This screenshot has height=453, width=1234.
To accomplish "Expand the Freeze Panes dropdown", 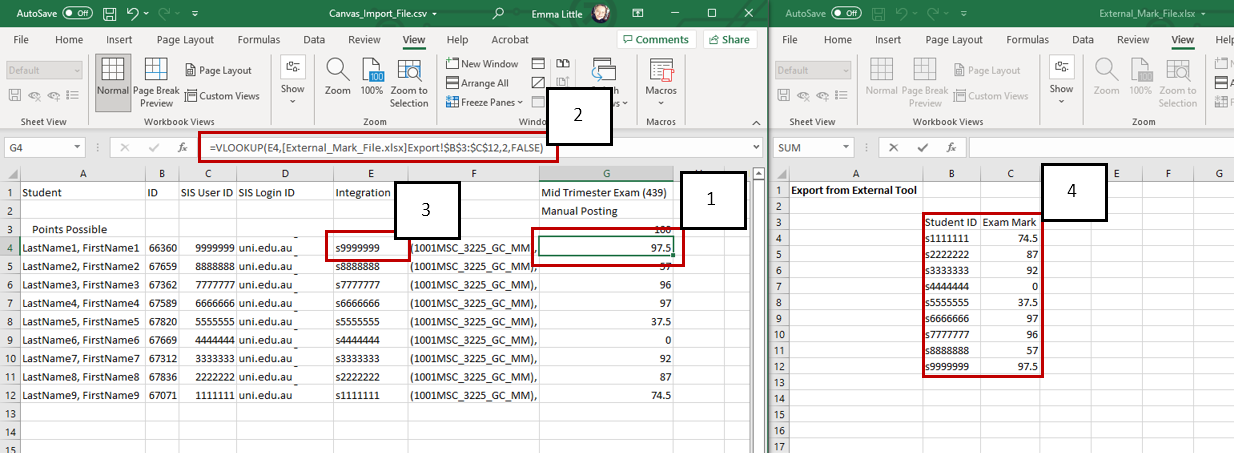I will (486, 102).
